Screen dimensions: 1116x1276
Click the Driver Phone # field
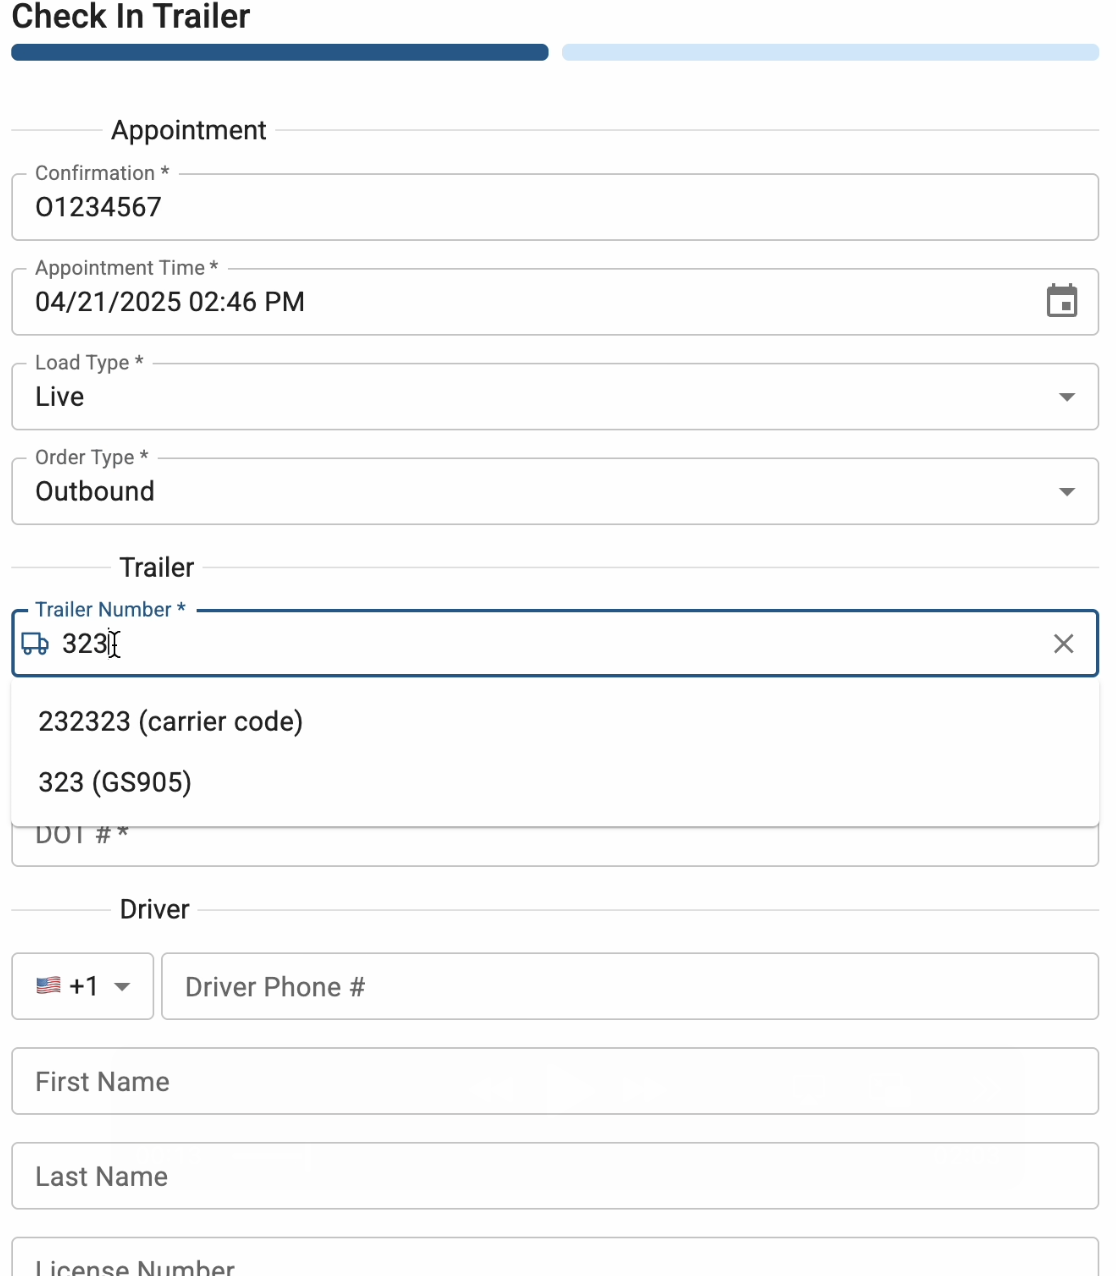[630, 986]
